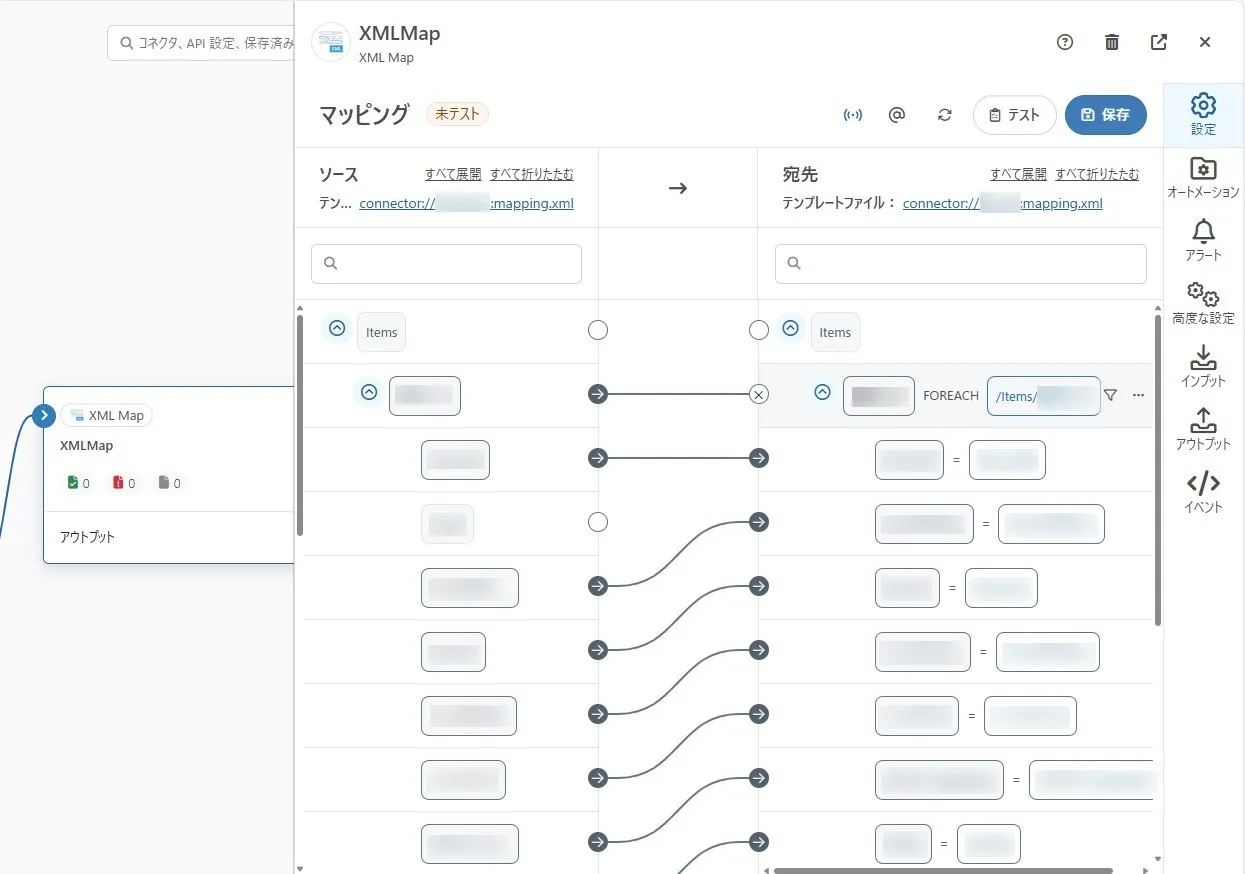Remove mapping via X circle on FOREACH row

click(759, 395)
